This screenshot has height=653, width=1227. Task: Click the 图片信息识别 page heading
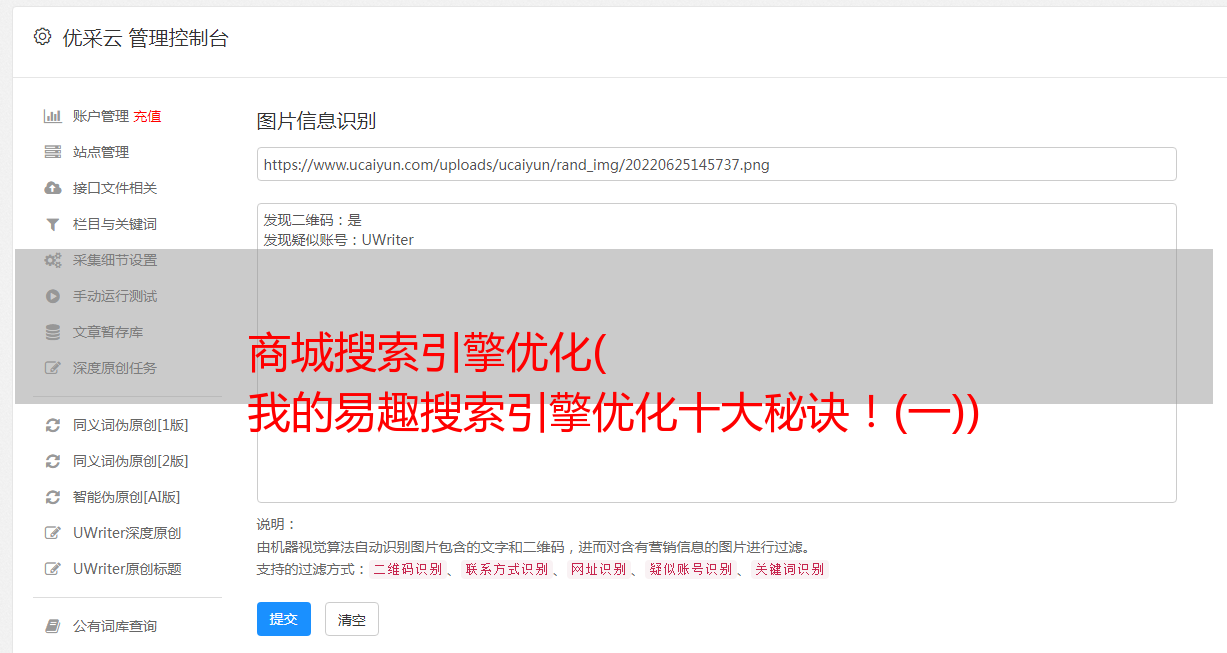316,121
